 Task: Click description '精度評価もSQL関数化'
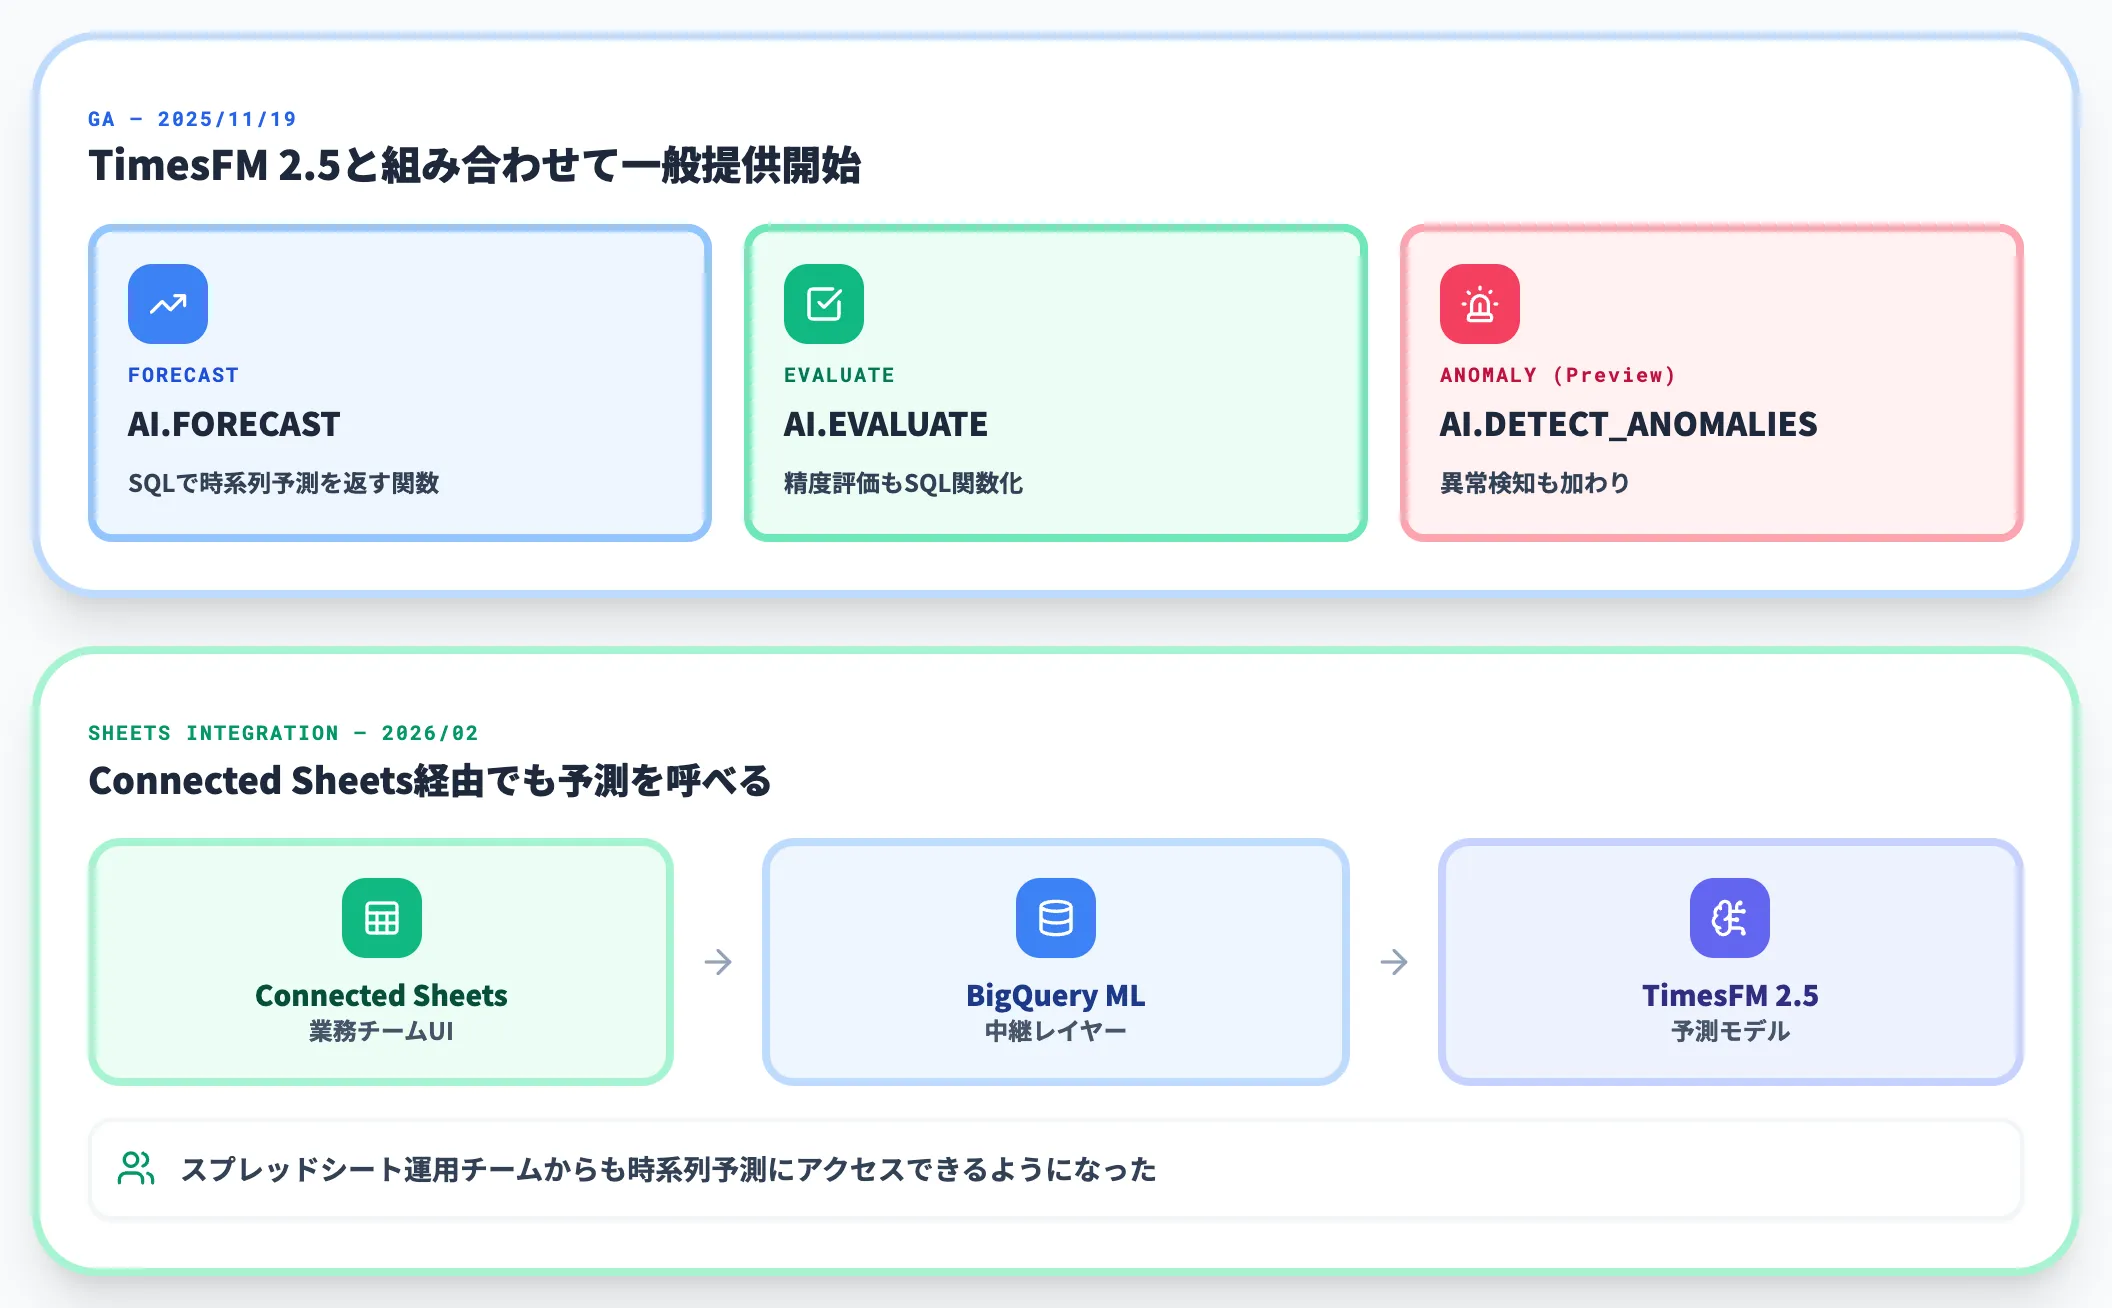click(903, 483)
